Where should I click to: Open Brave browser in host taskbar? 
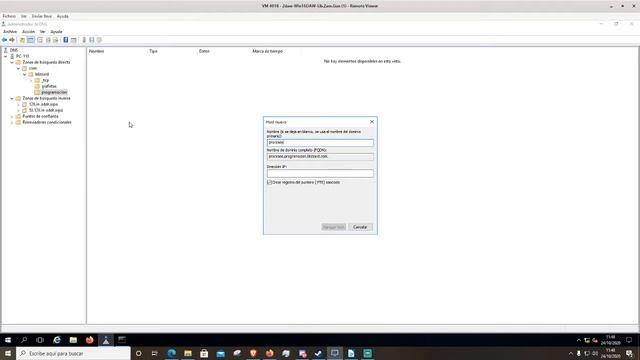click(253, 353)
